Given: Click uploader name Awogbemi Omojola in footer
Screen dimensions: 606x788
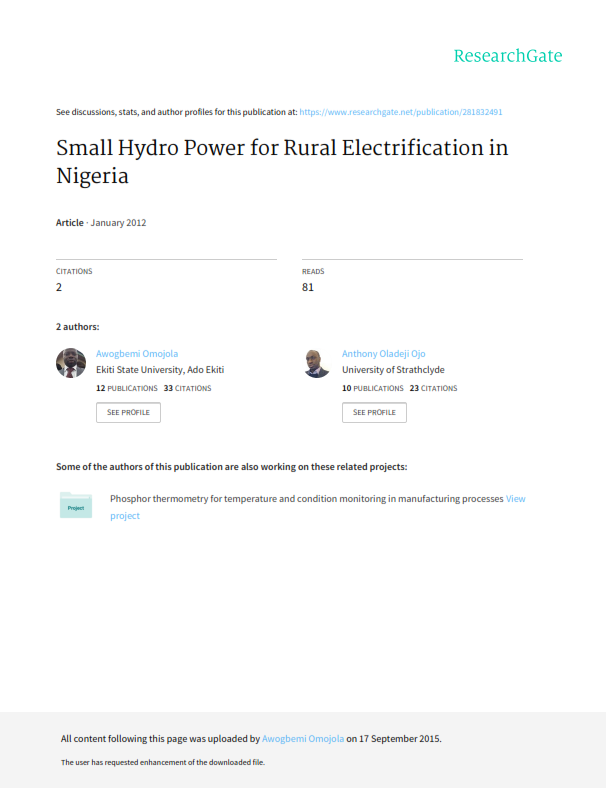Looking at the screenshot, I should (x=303, y=739).
